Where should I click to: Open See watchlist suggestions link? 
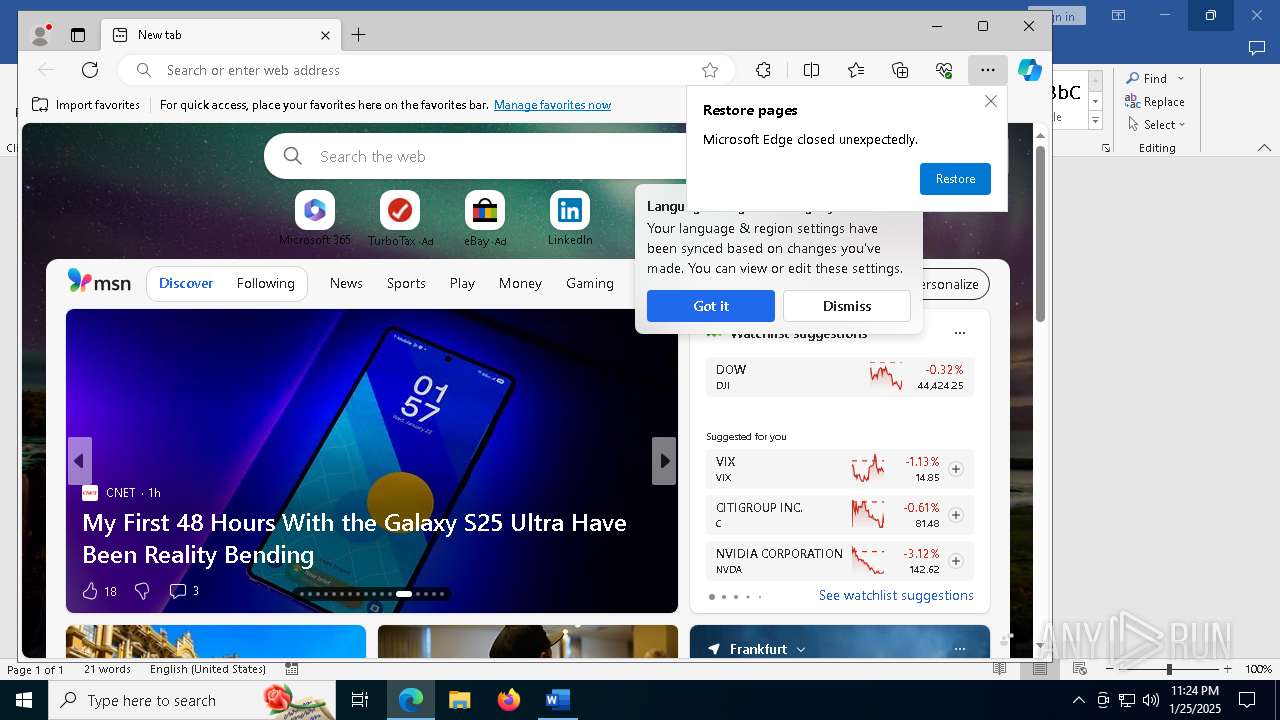[896, 595]
